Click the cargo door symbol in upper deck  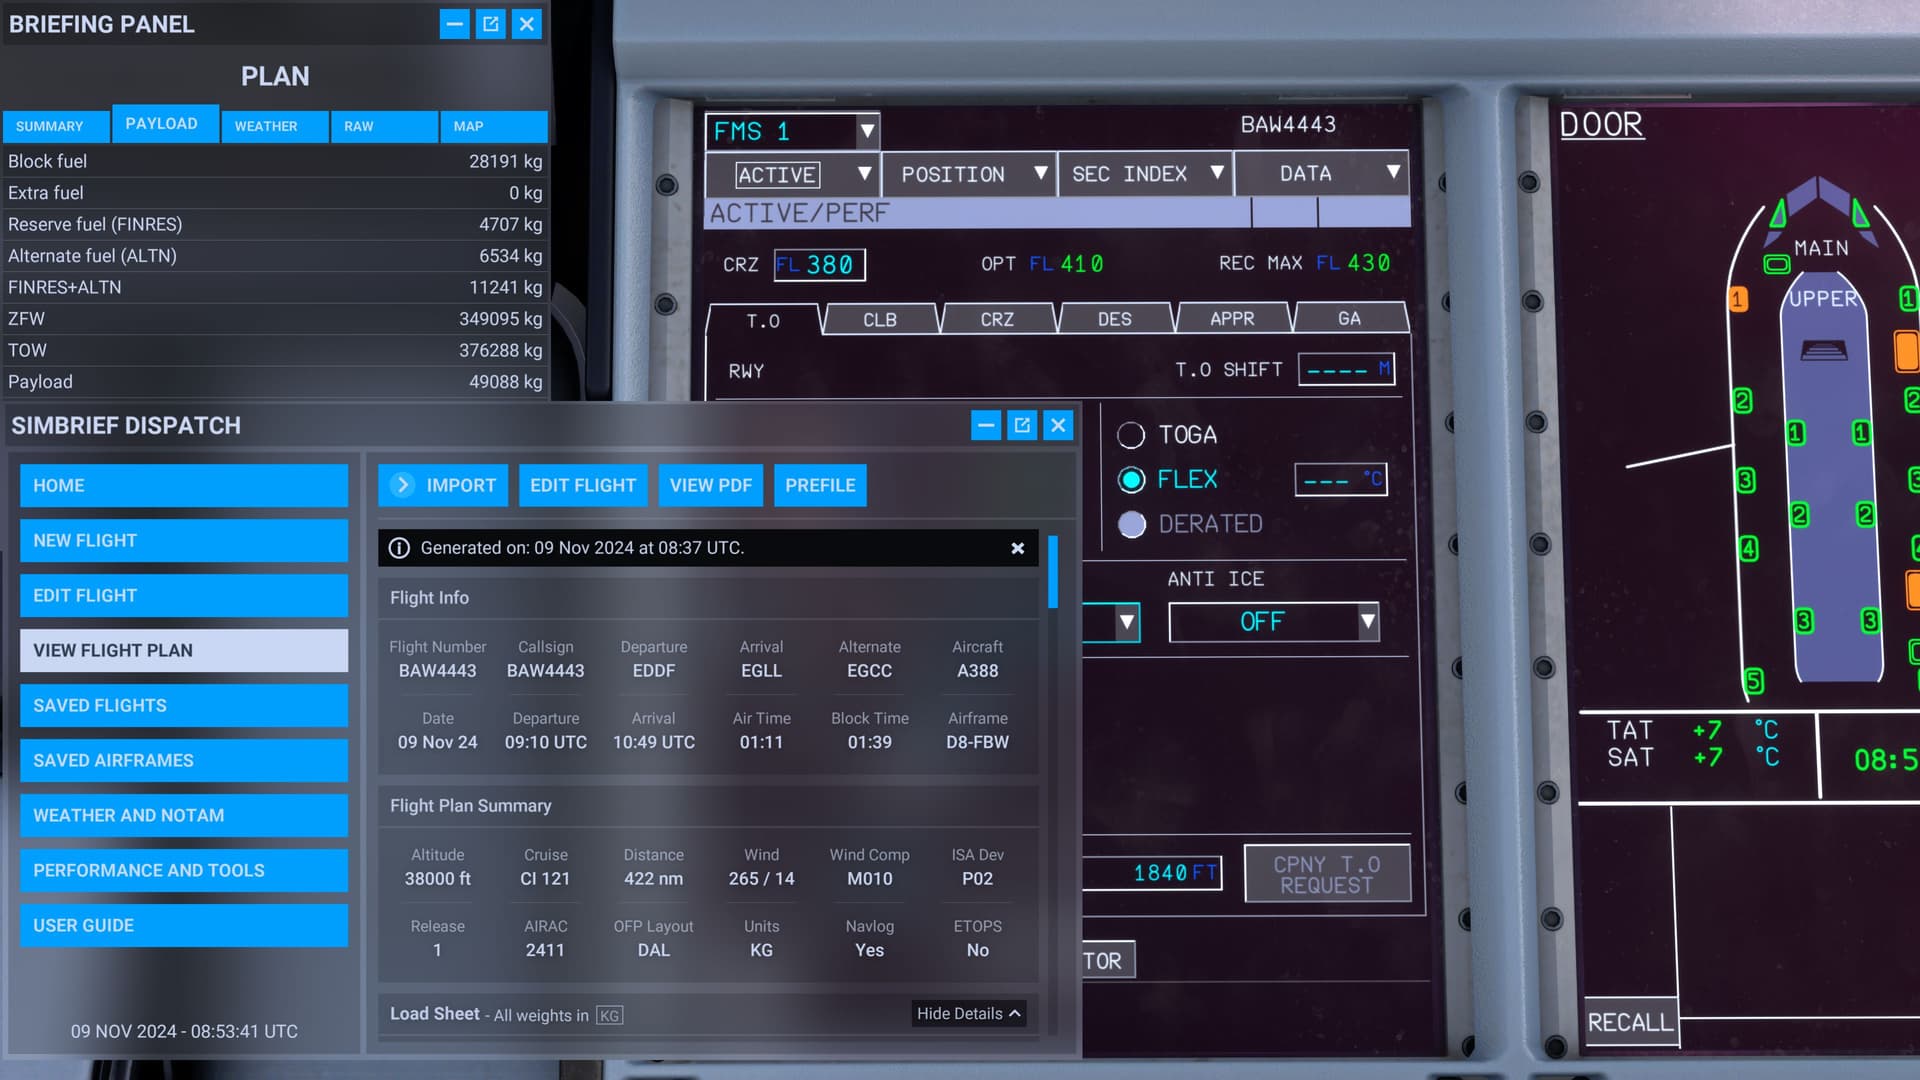point(1824,351)
